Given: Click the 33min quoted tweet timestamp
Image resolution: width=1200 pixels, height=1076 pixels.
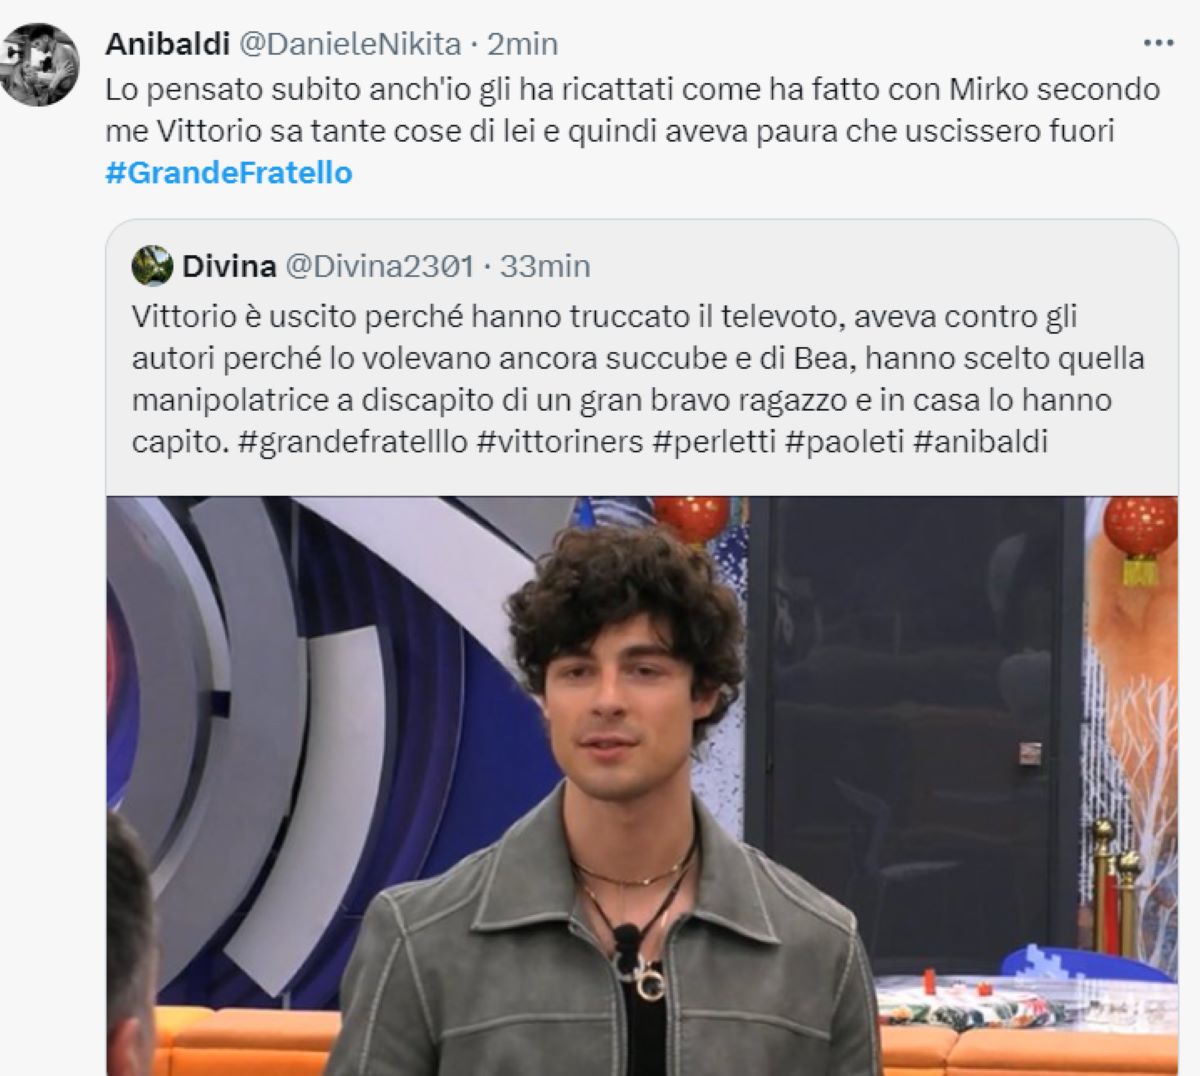Looking at the screenshot, I should pos(545,266).
